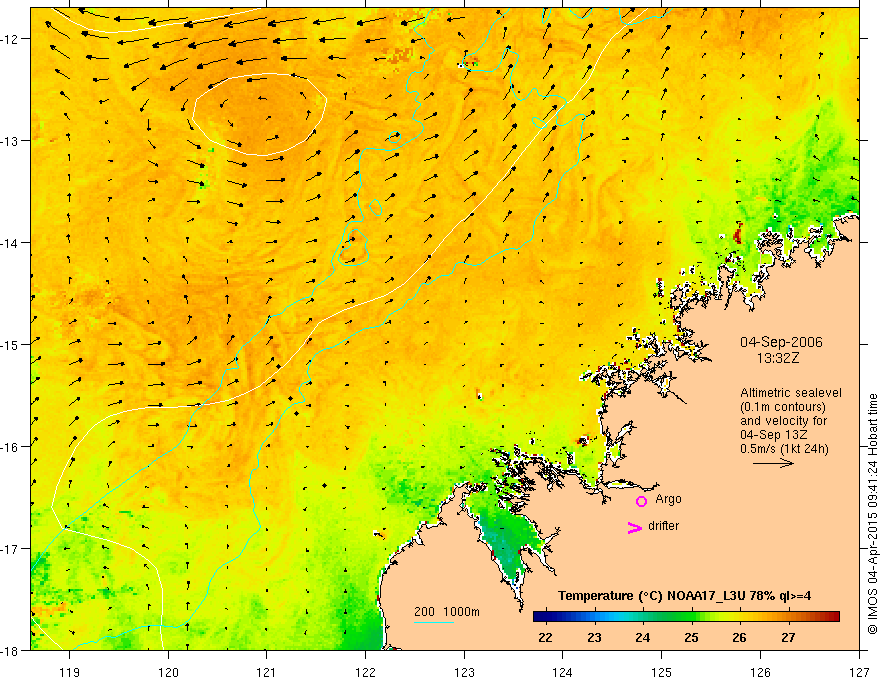Click the longitude axis label '124'
Screen dimensions: 880x680
click(563, 672)
